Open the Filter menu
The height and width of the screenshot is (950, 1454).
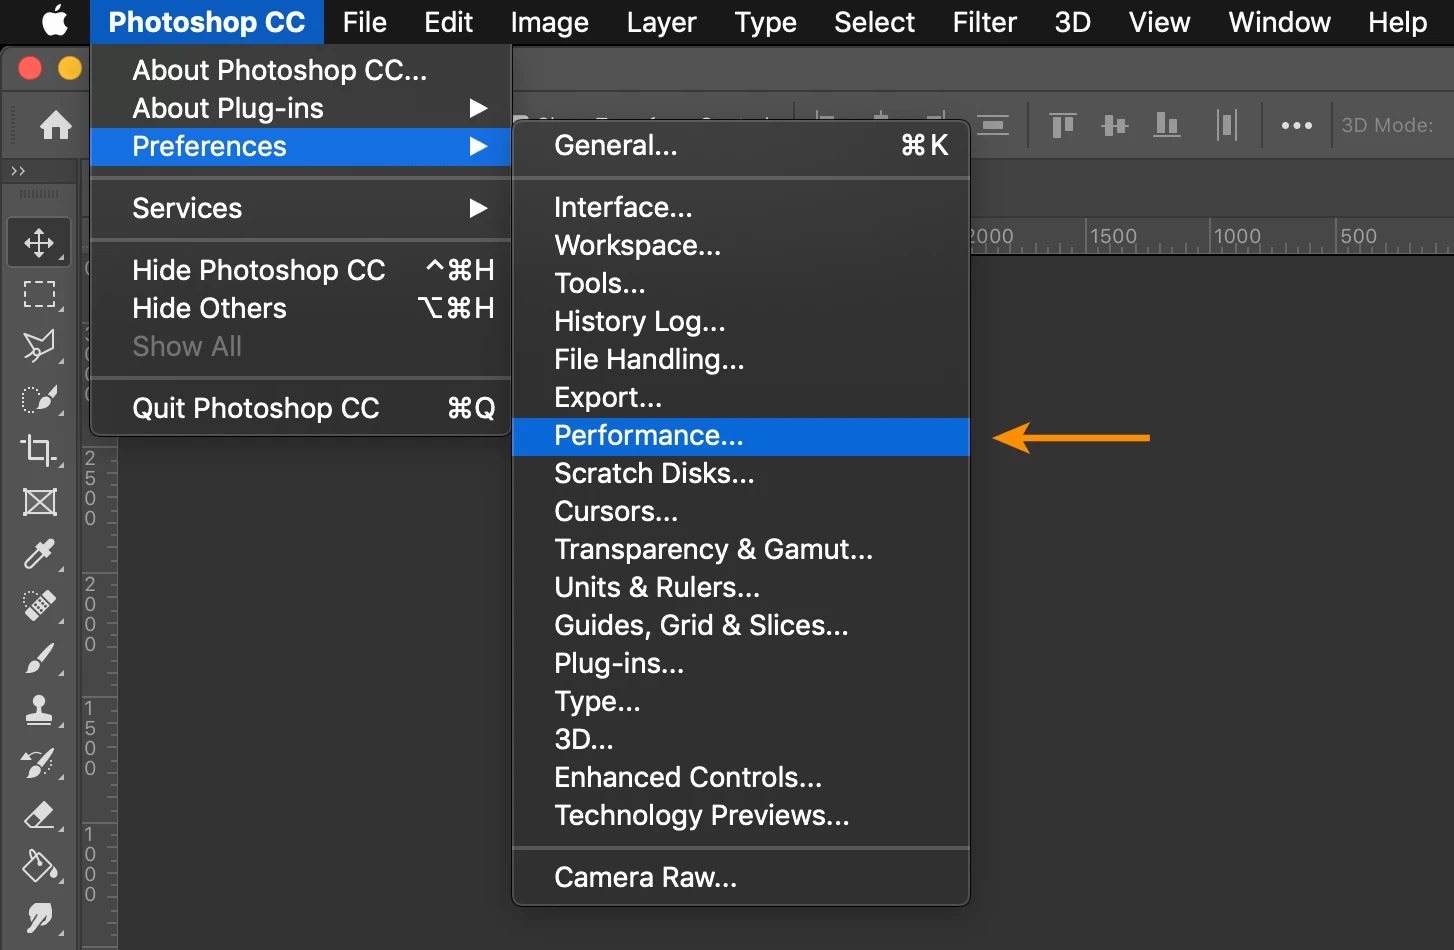(x=984, y=22)
